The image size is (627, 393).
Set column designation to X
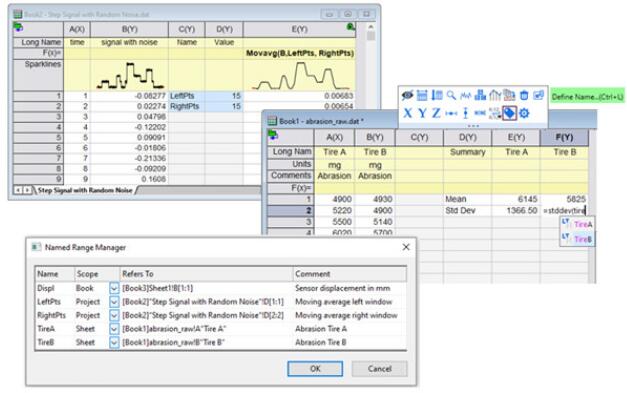(x=407, y=113)
